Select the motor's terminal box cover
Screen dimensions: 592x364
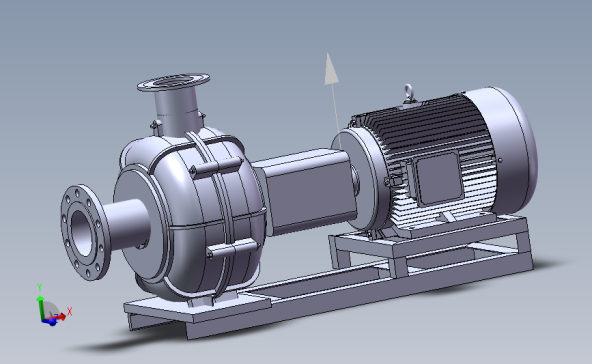(439, 179)
